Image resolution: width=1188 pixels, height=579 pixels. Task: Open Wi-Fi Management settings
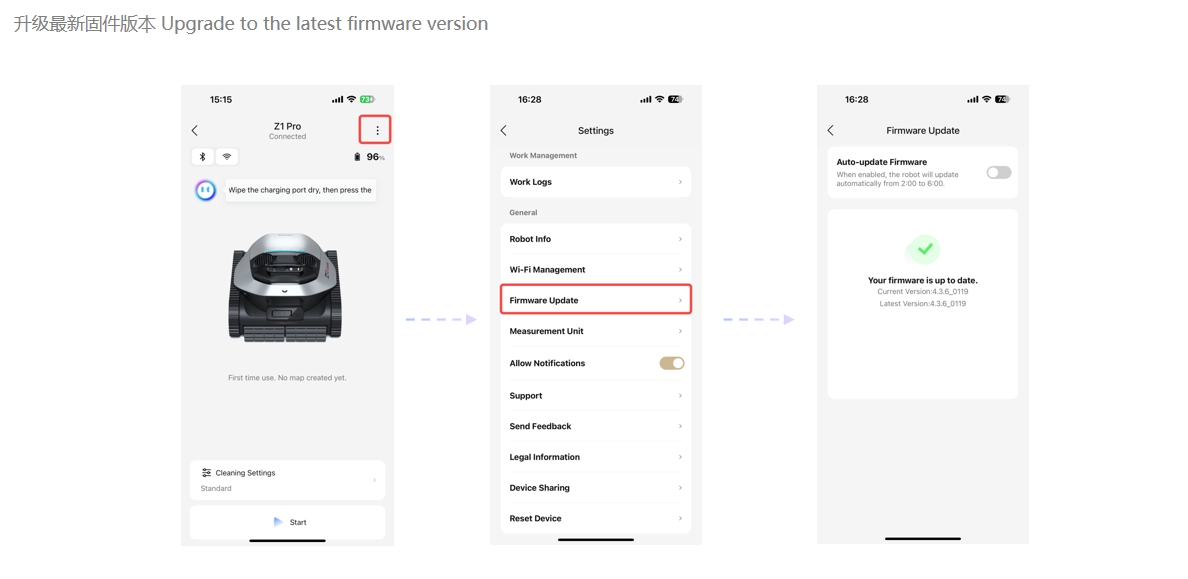click(x=596, y=270)
